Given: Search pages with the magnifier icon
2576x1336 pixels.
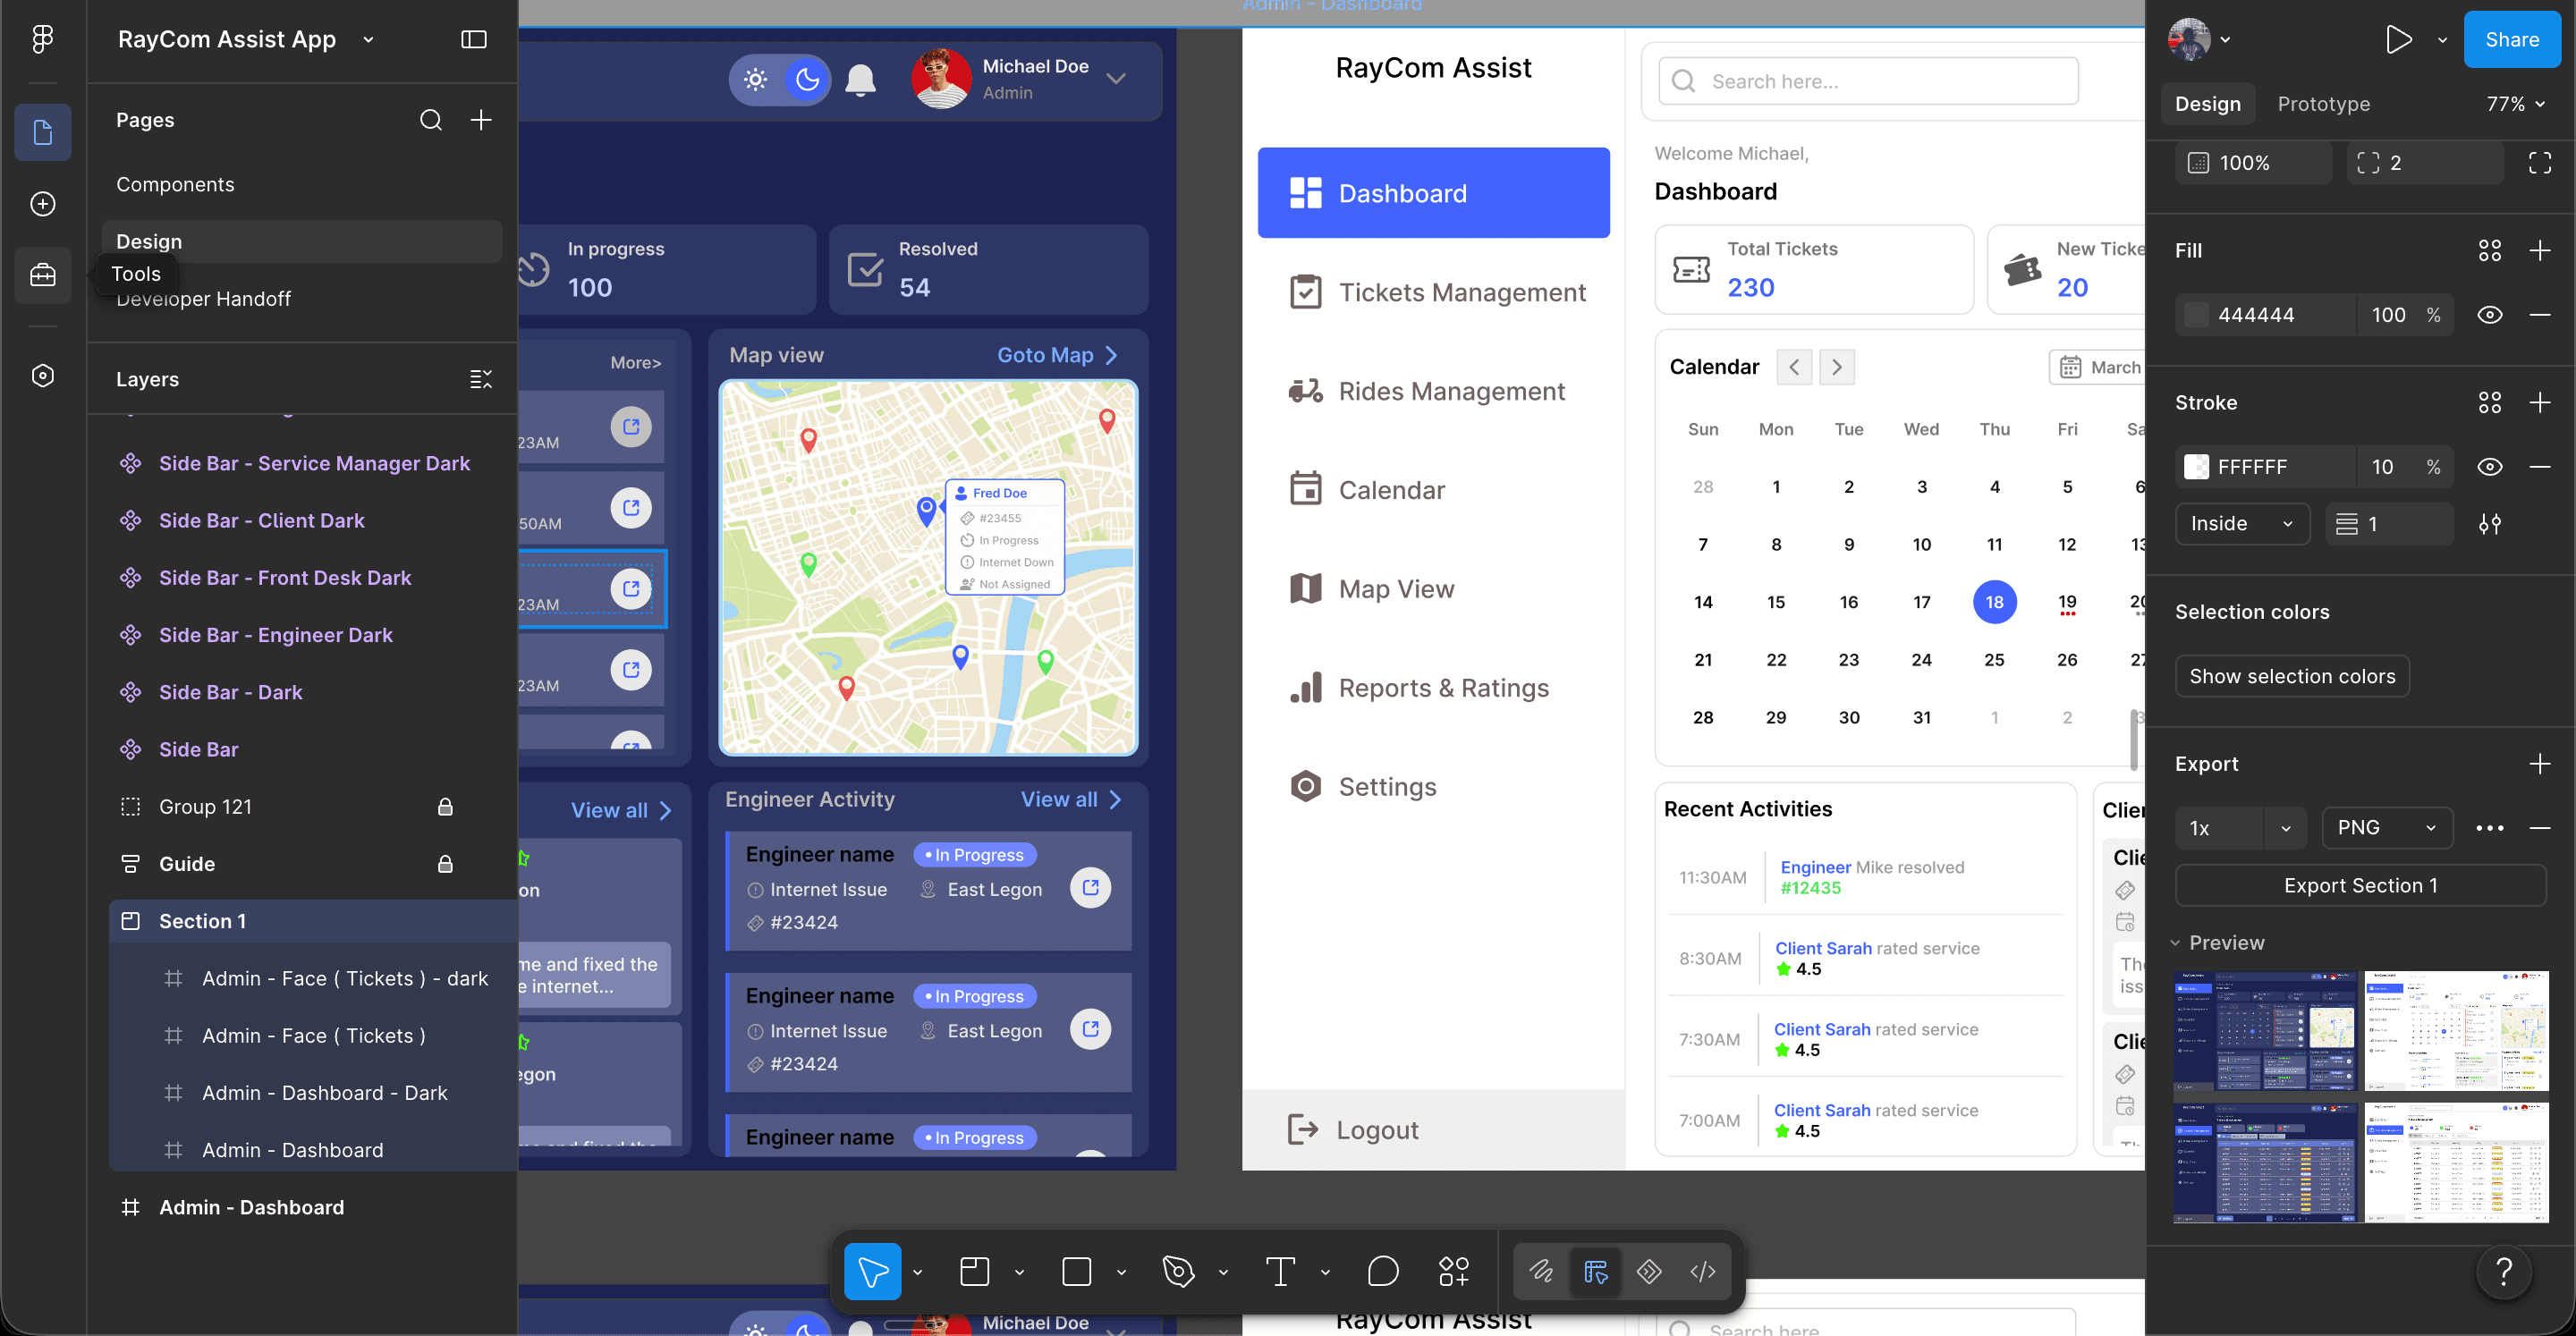Looking at the screenshot, I should 430,120.
